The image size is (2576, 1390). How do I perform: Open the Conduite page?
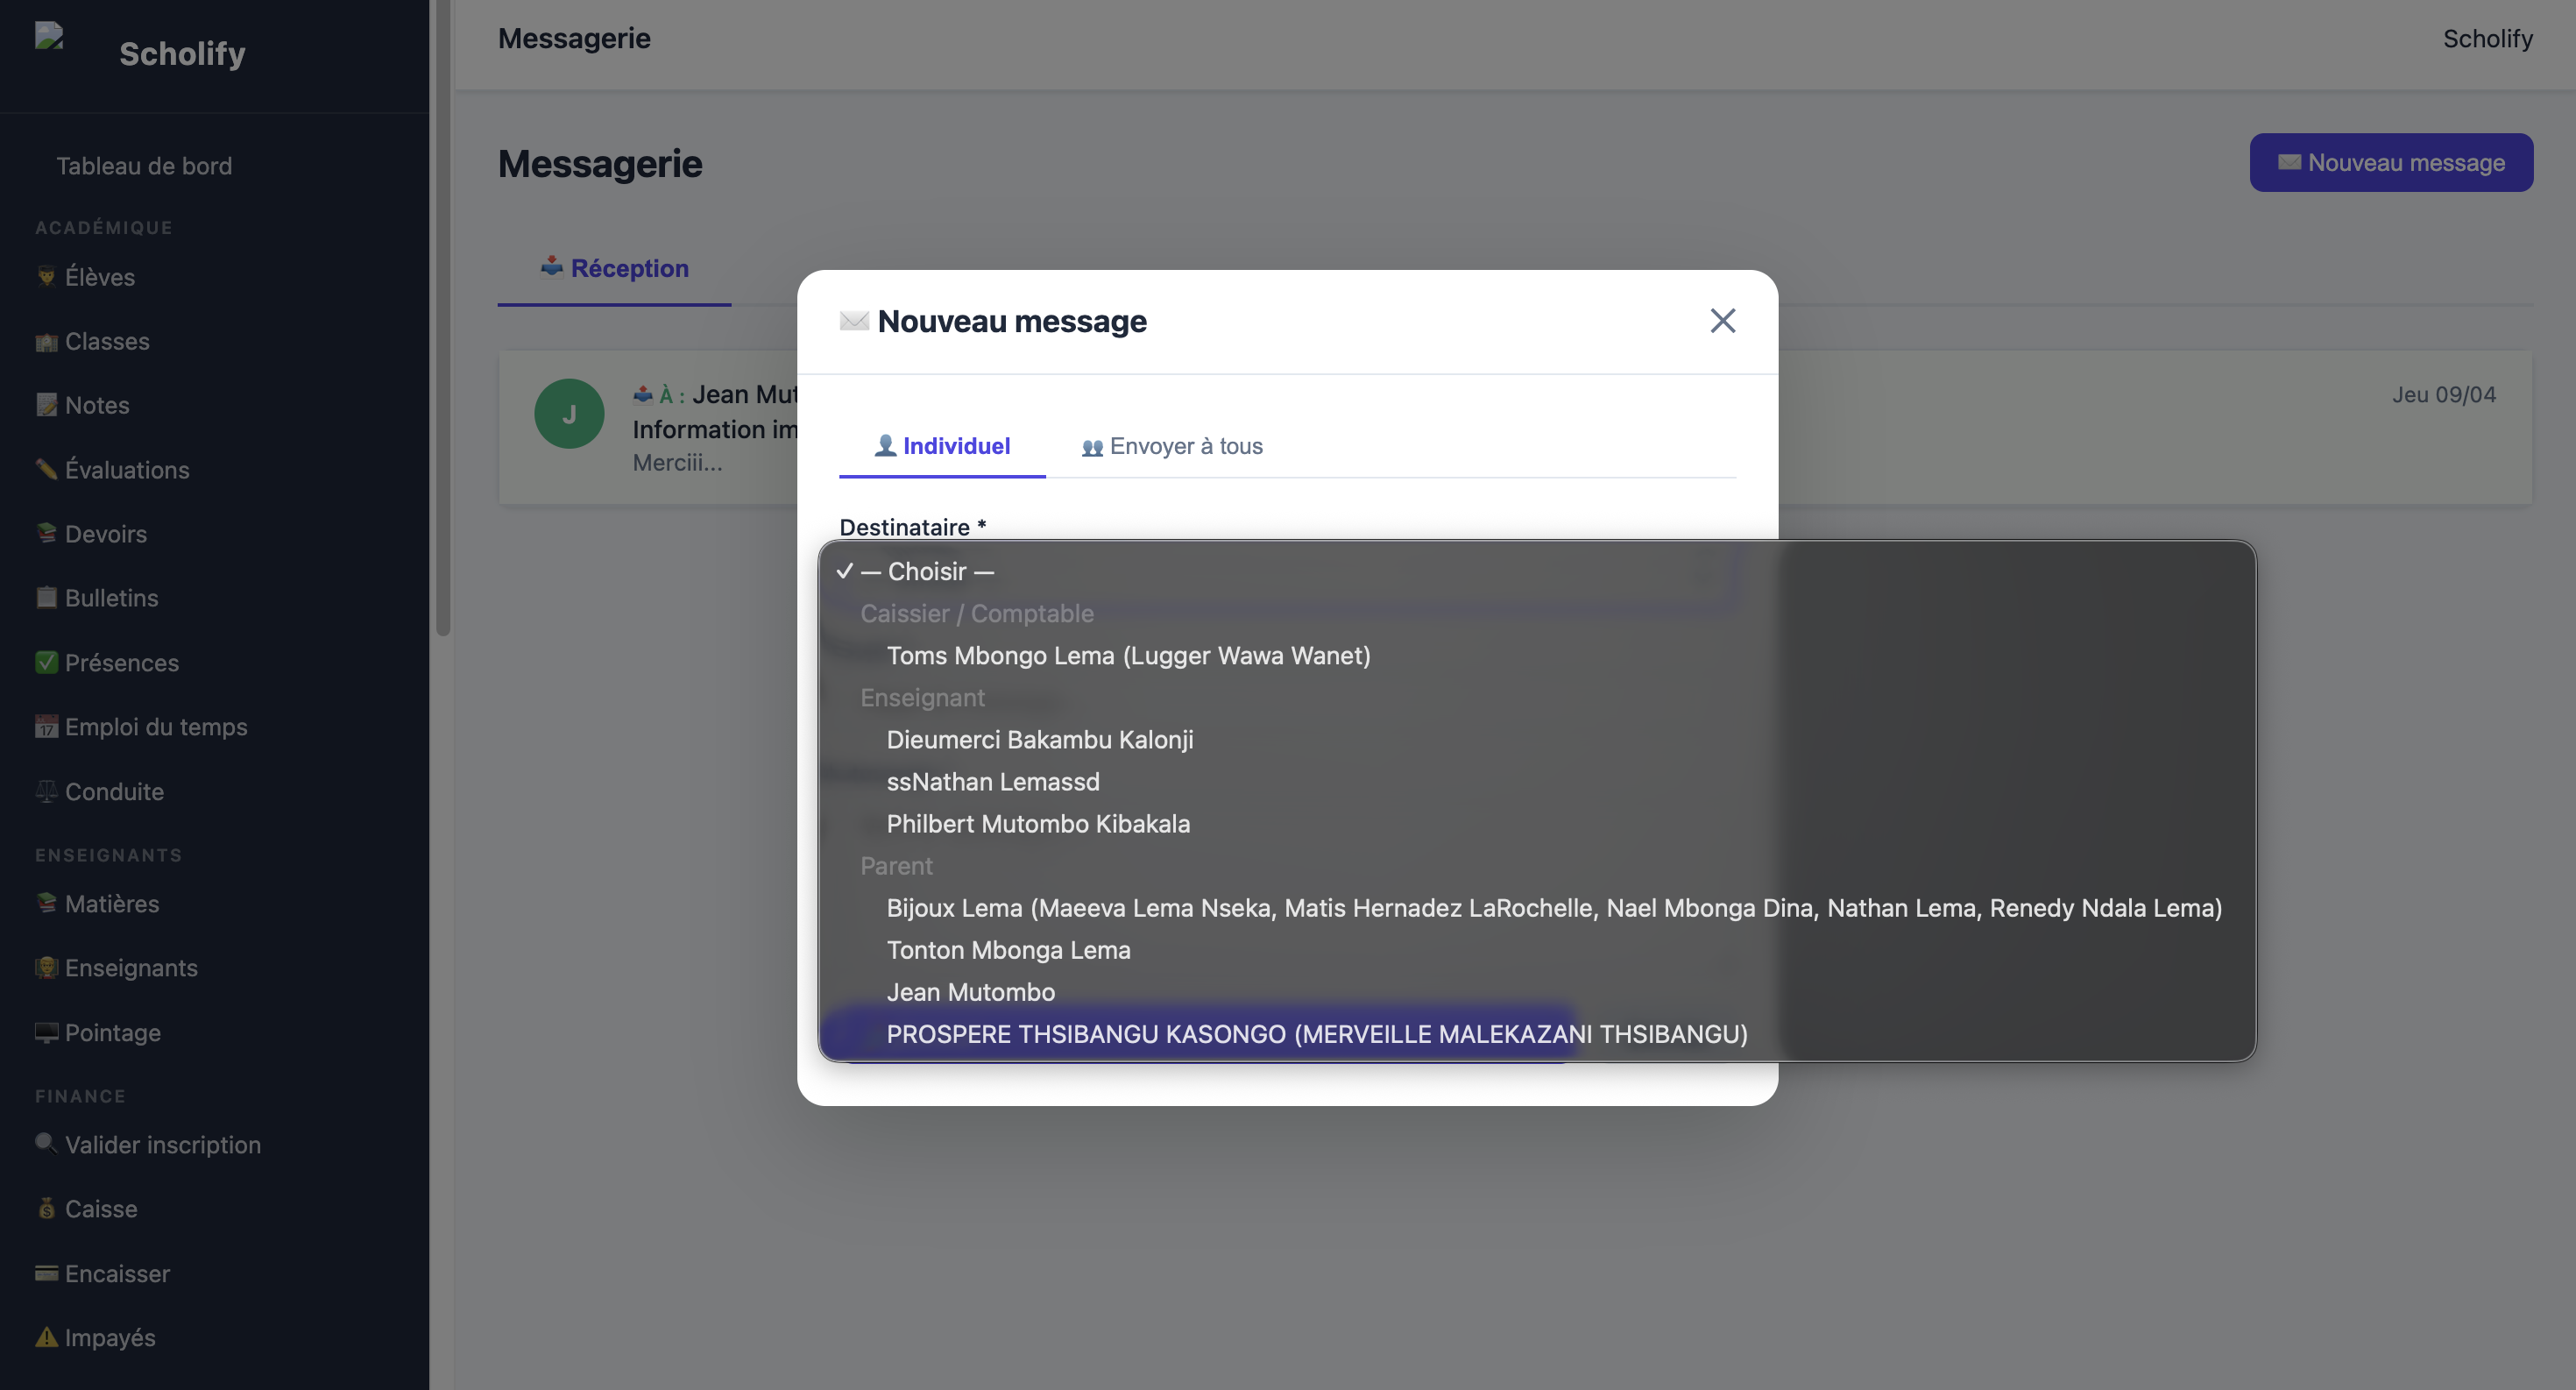(x=114, y=792)
